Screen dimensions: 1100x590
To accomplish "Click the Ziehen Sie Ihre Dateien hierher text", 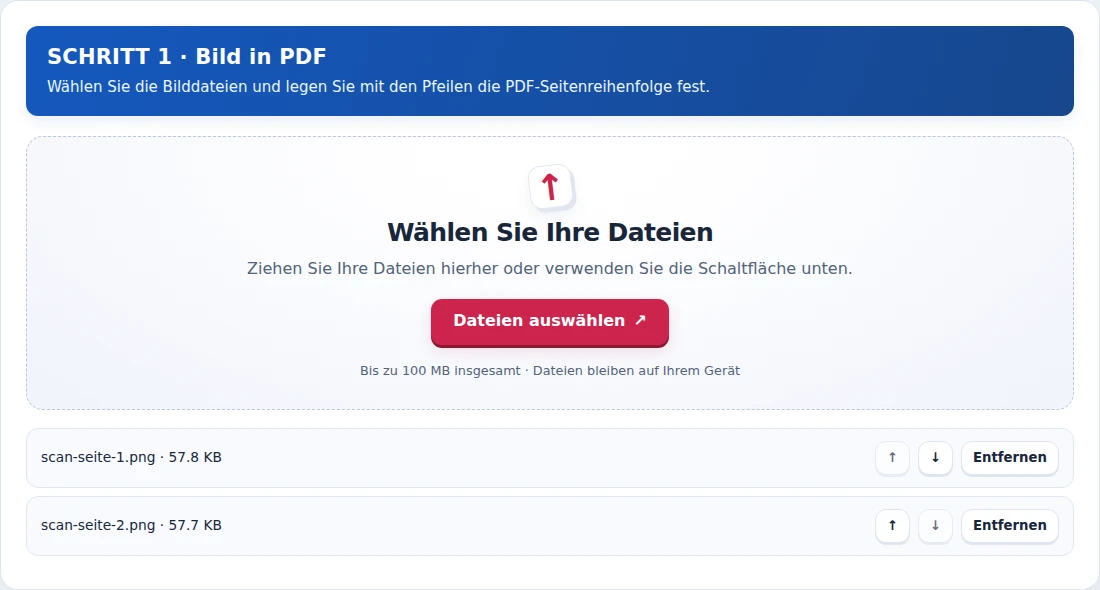I will pyautogui.click(x=550, y=269).
